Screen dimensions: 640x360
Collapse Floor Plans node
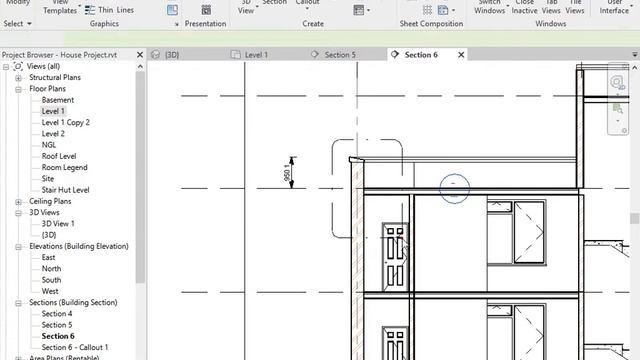pyautogui.click(x=18, y=89)
